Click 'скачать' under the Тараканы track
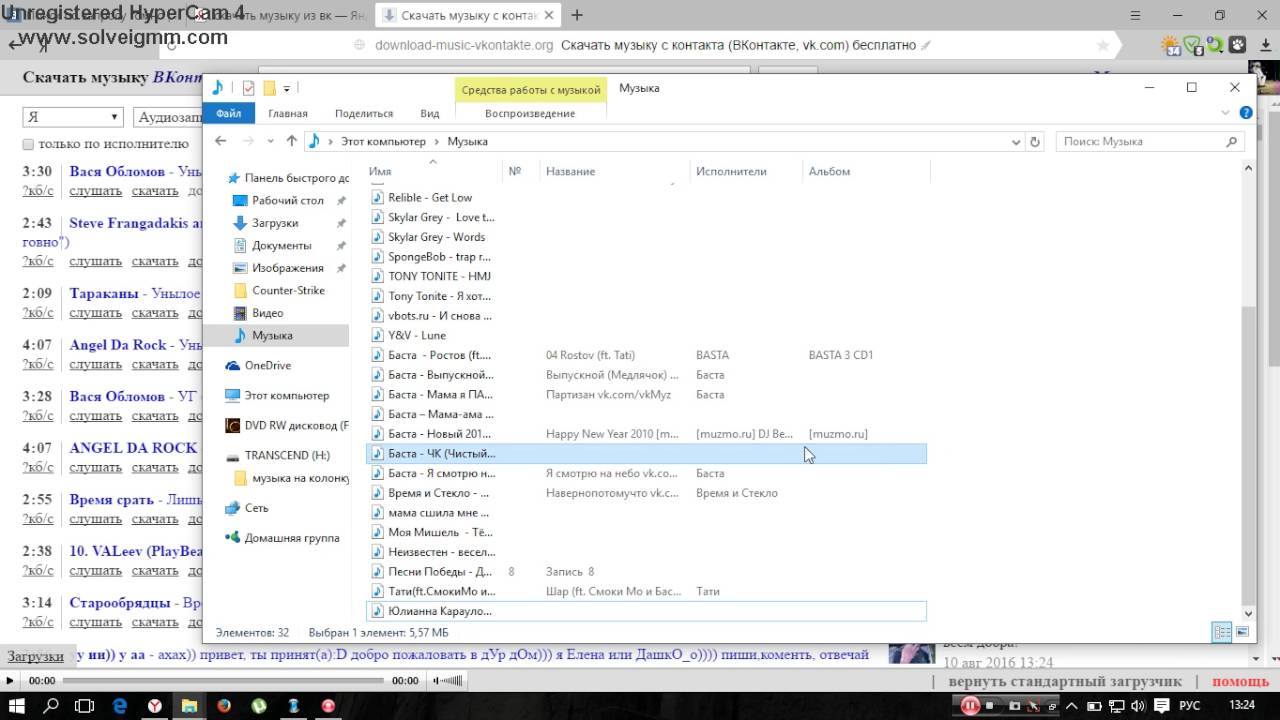This screenshot has height=720, width=1280. pyautogui.click(x=155, y=313)
